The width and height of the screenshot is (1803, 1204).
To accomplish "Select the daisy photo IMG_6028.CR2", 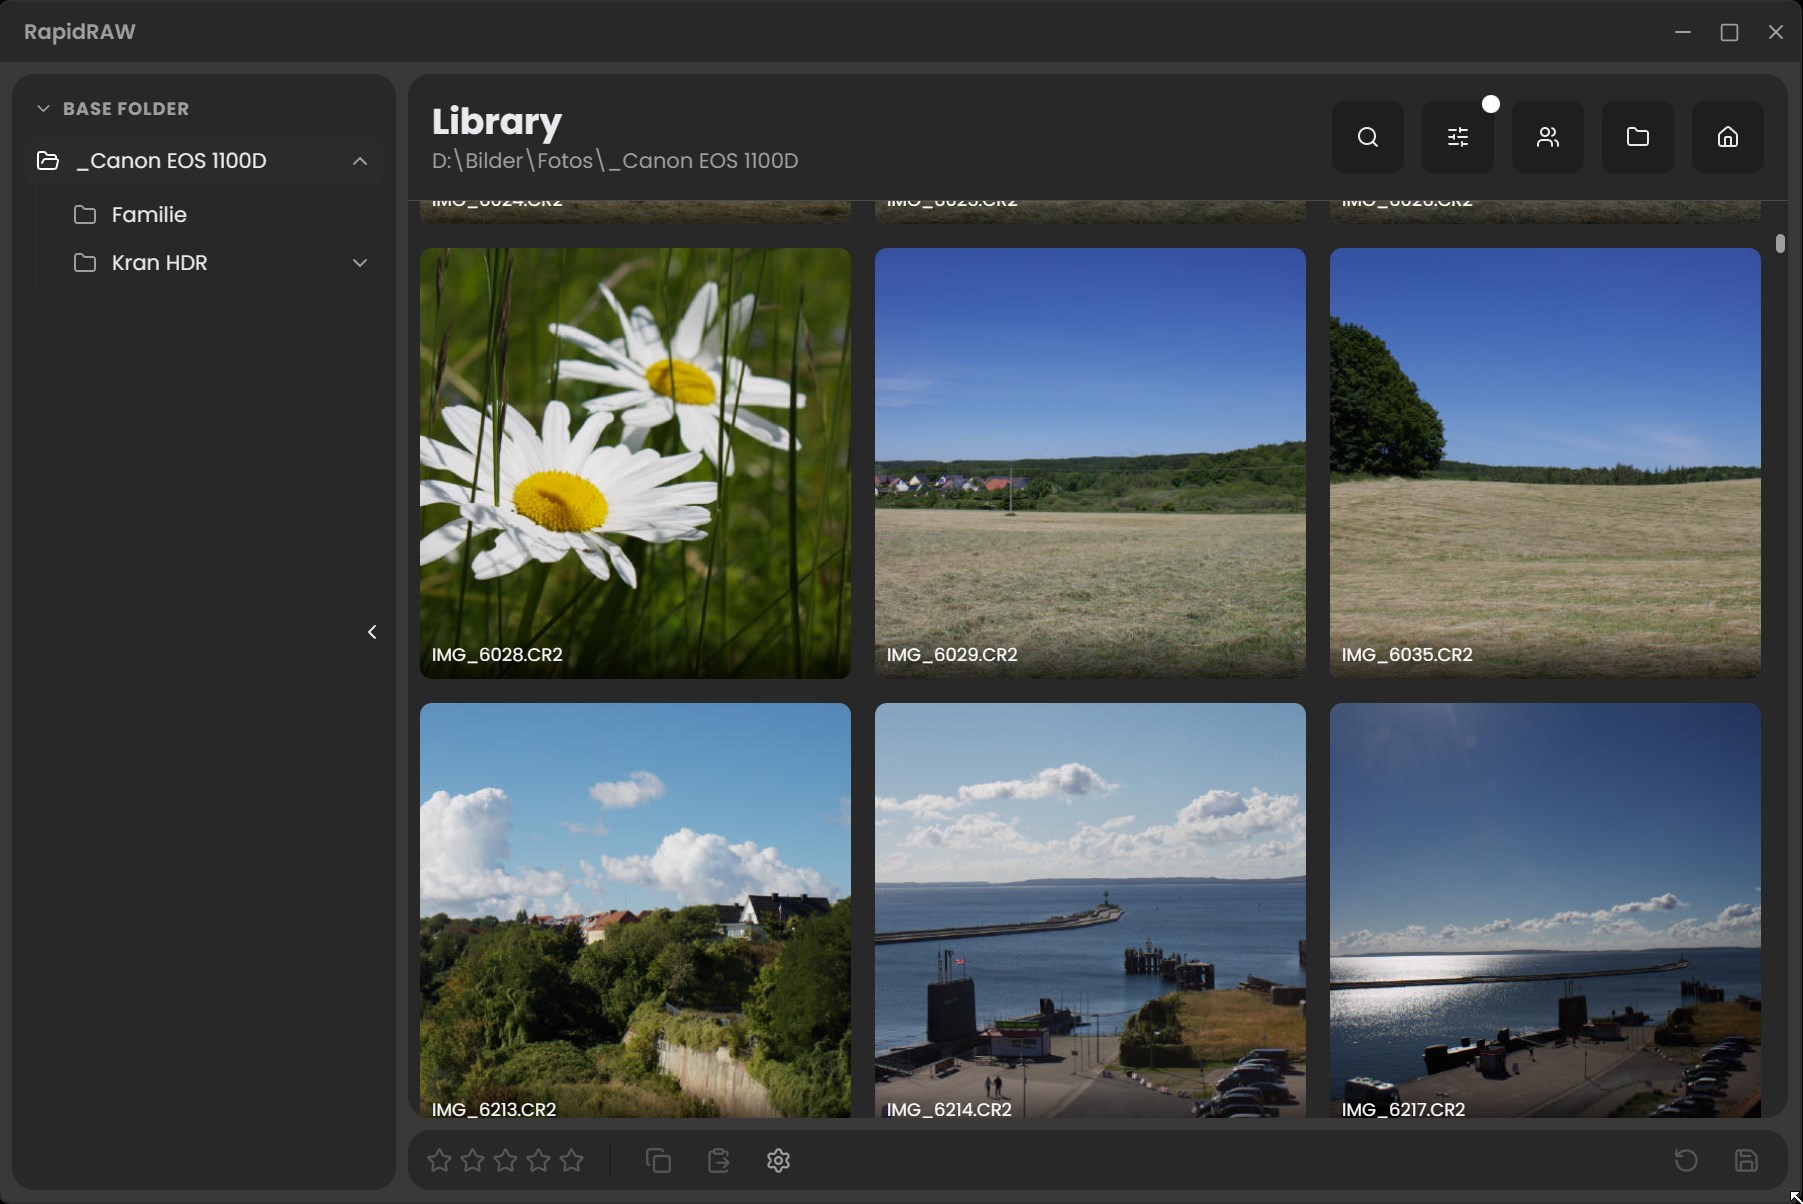I will (635, 463).
